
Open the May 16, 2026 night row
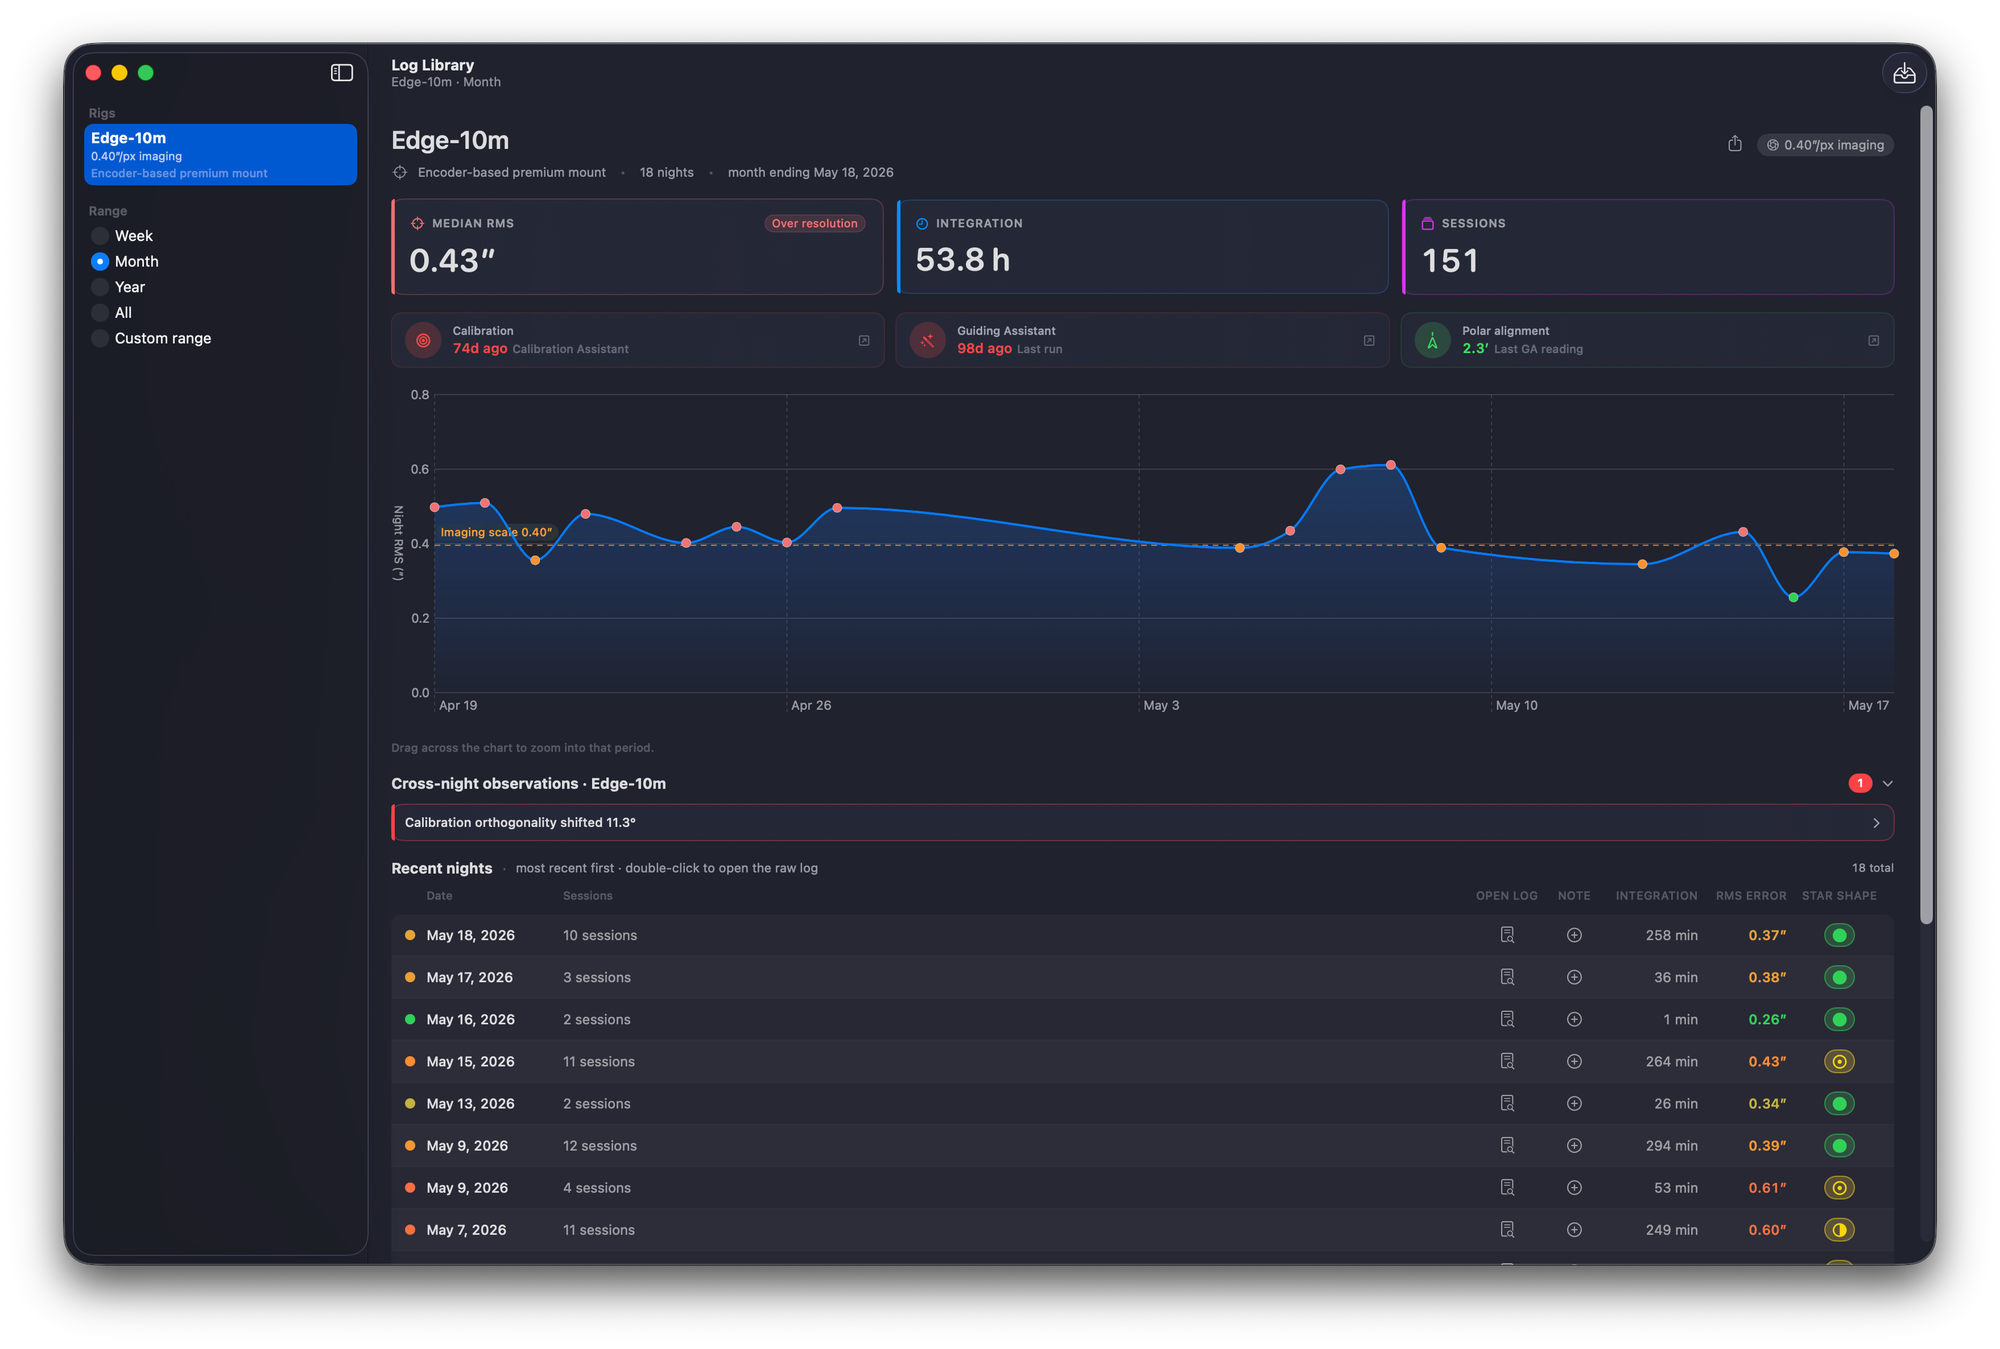(x=1142, y=1019)
